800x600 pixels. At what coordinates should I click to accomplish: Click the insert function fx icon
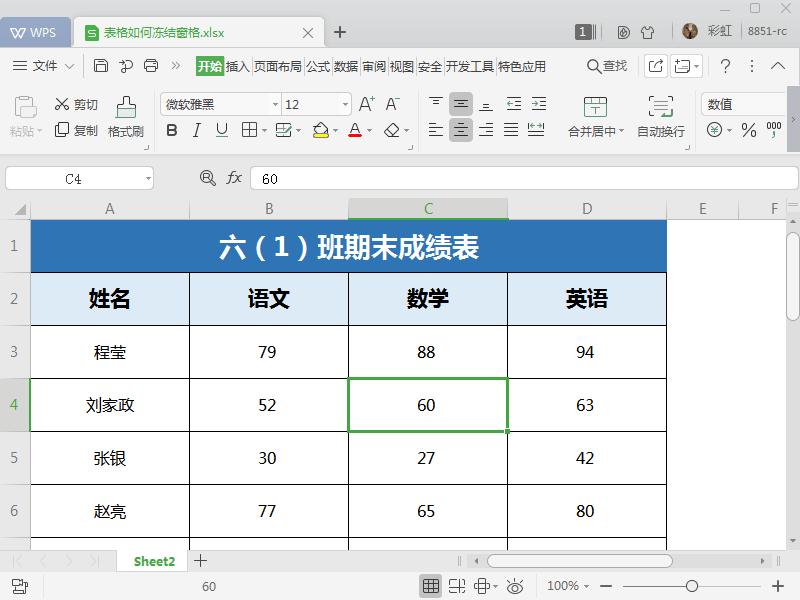[233, 177]
